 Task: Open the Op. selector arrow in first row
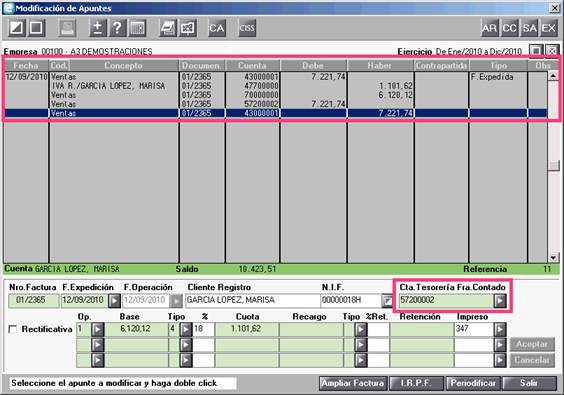tap(98, 329)
